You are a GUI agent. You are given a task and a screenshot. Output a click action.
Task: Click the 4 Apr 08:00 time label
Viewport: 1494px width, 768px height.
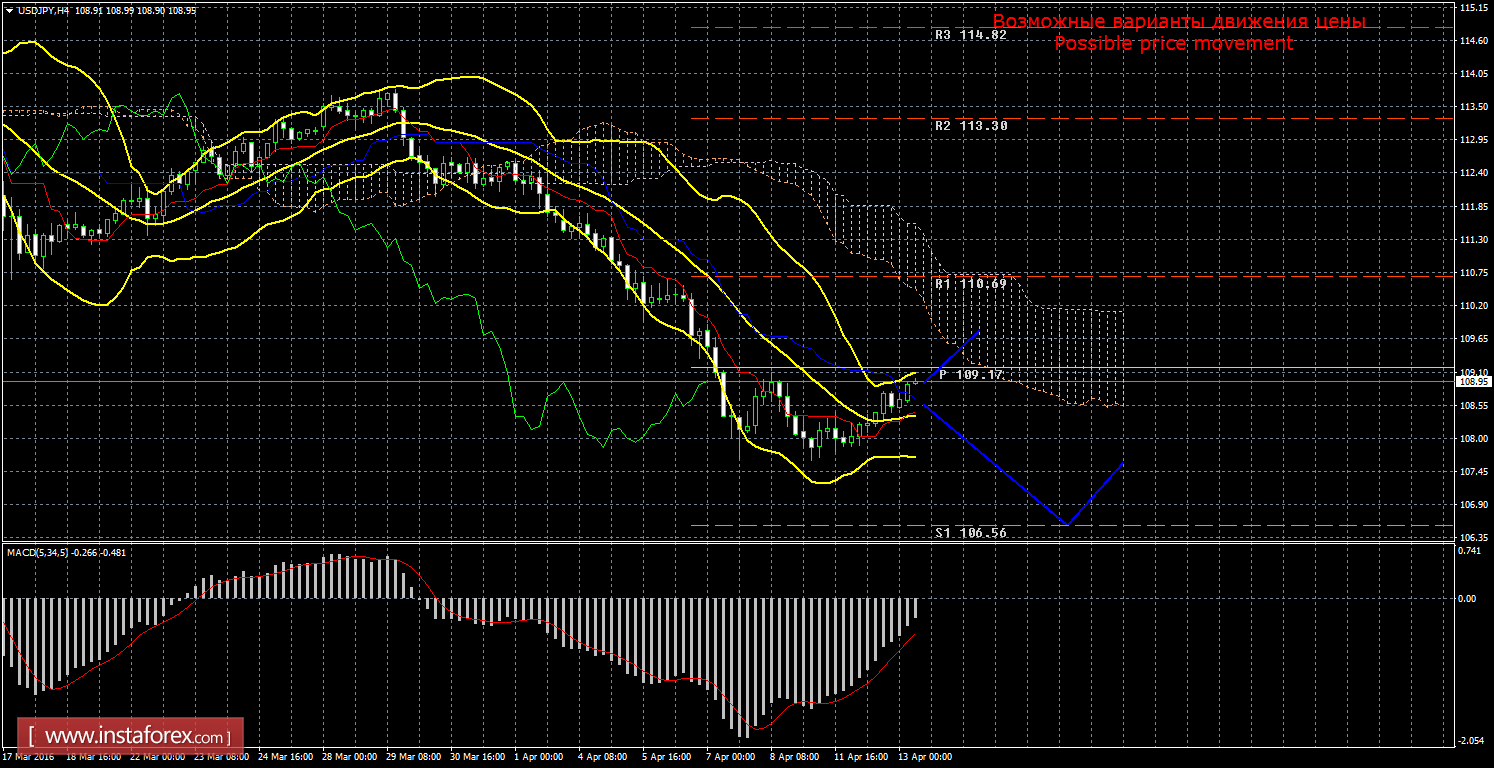tap(603, 757)
